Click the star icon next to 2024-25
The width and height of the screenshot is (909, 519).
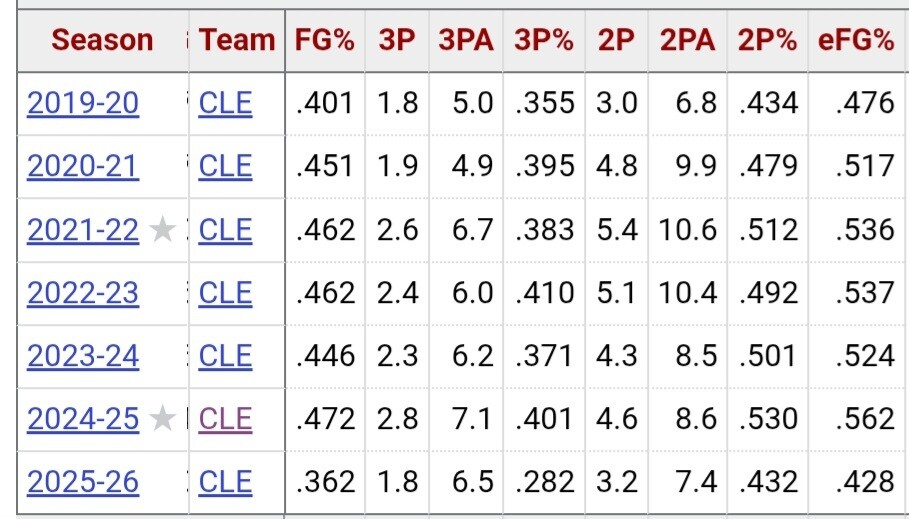[162, 419]
